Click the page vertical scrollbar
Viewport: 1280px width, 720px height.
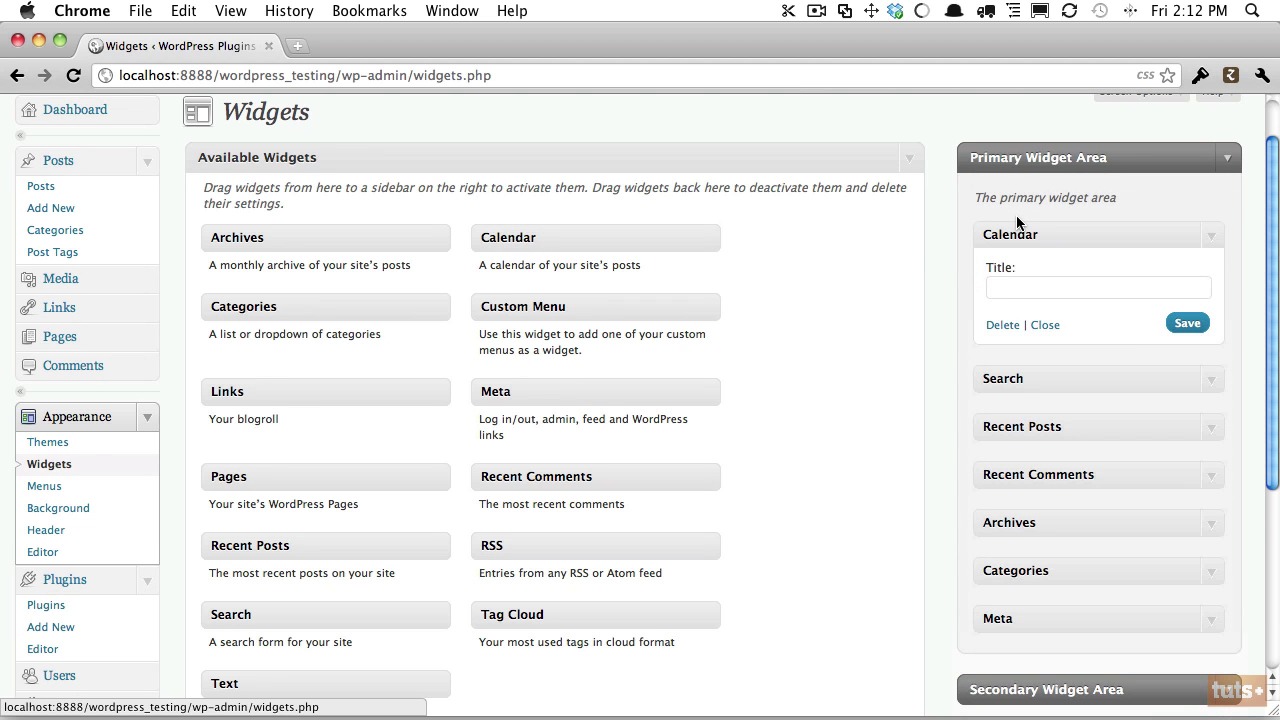[x=1272, y=314]
